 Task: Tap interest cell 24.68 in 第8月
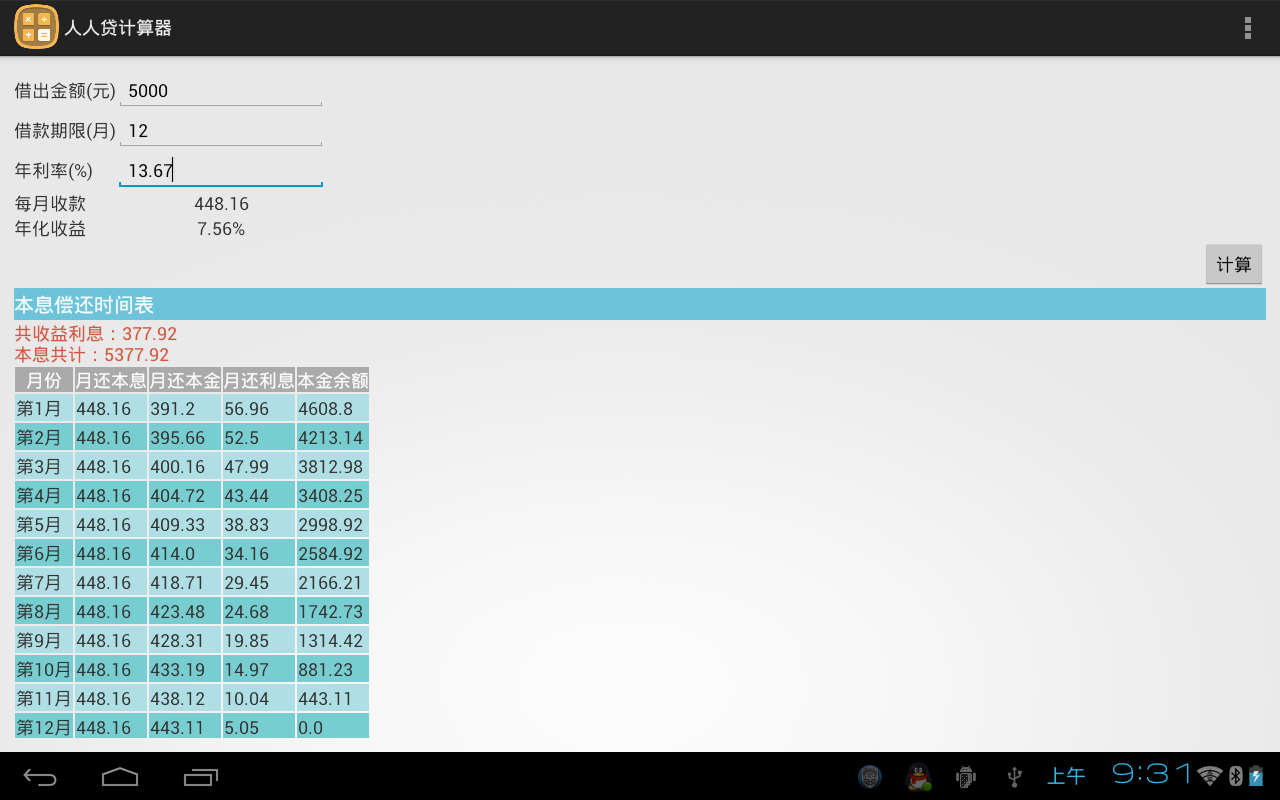pos(259,611)
